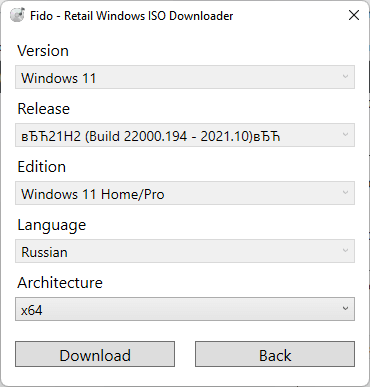Image resolution: width=370 pixels, height=387 pixels.
Task: Close the Fido downloader window
Action: click(354, 15)
